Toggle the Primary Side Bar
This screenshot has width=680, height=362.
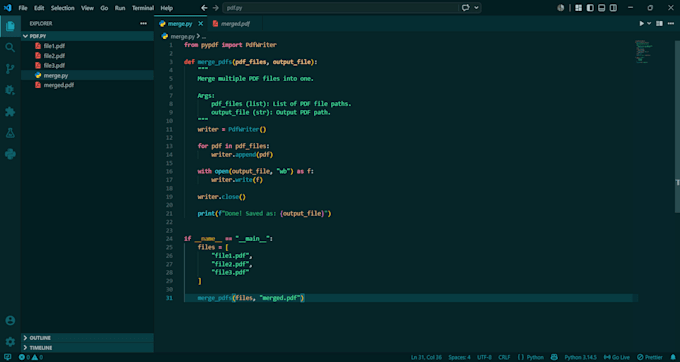click(590, 8)
